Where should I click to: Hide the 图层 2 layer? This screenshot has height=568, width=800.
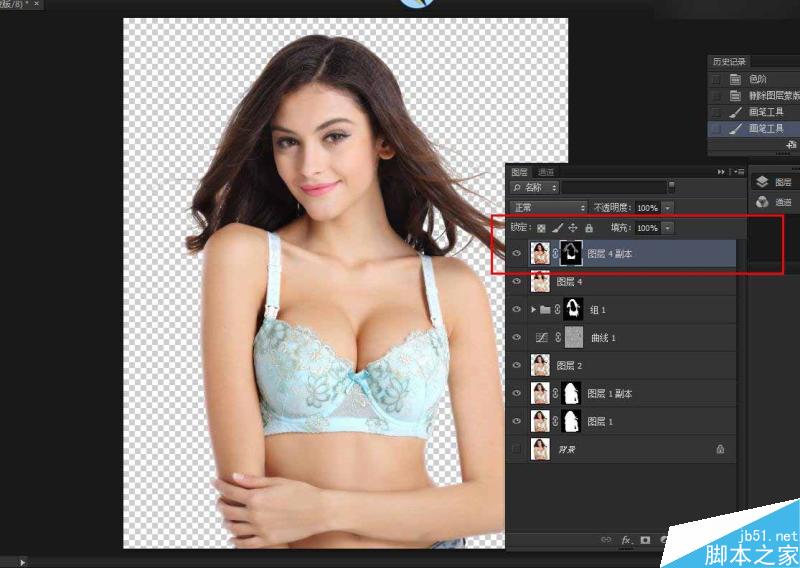tap(517, 365)
